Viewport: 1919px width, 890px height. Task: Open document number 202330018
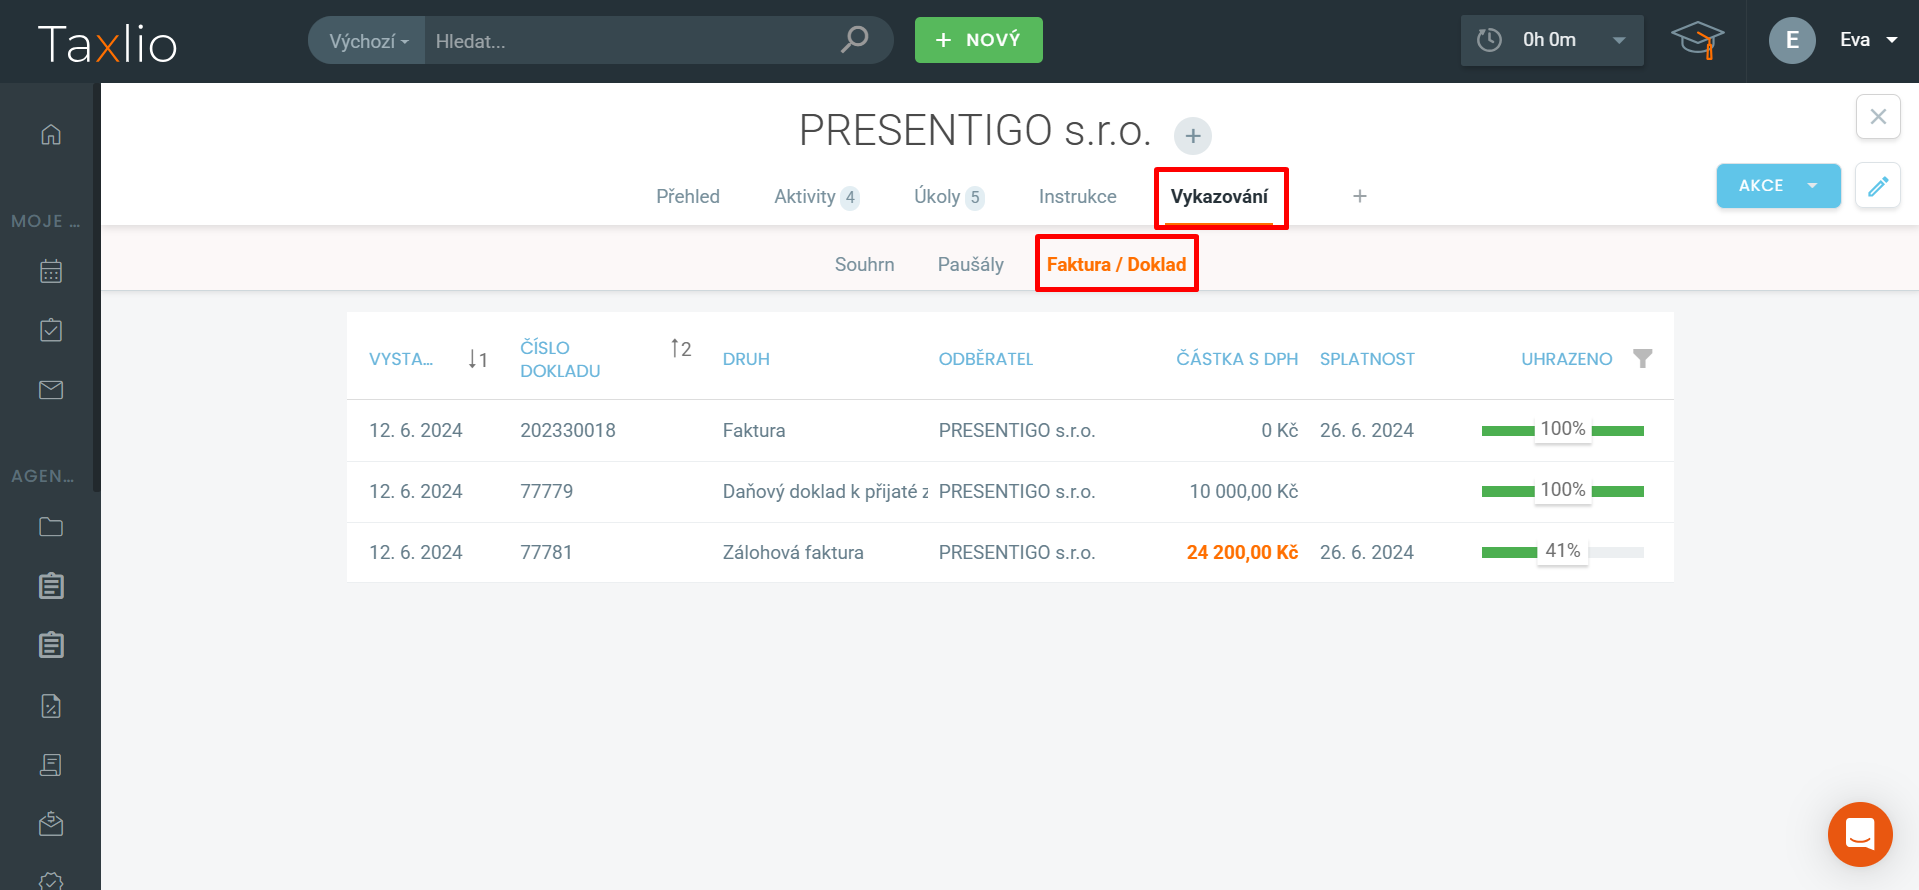pyautogui.click(x=568, y=431)
